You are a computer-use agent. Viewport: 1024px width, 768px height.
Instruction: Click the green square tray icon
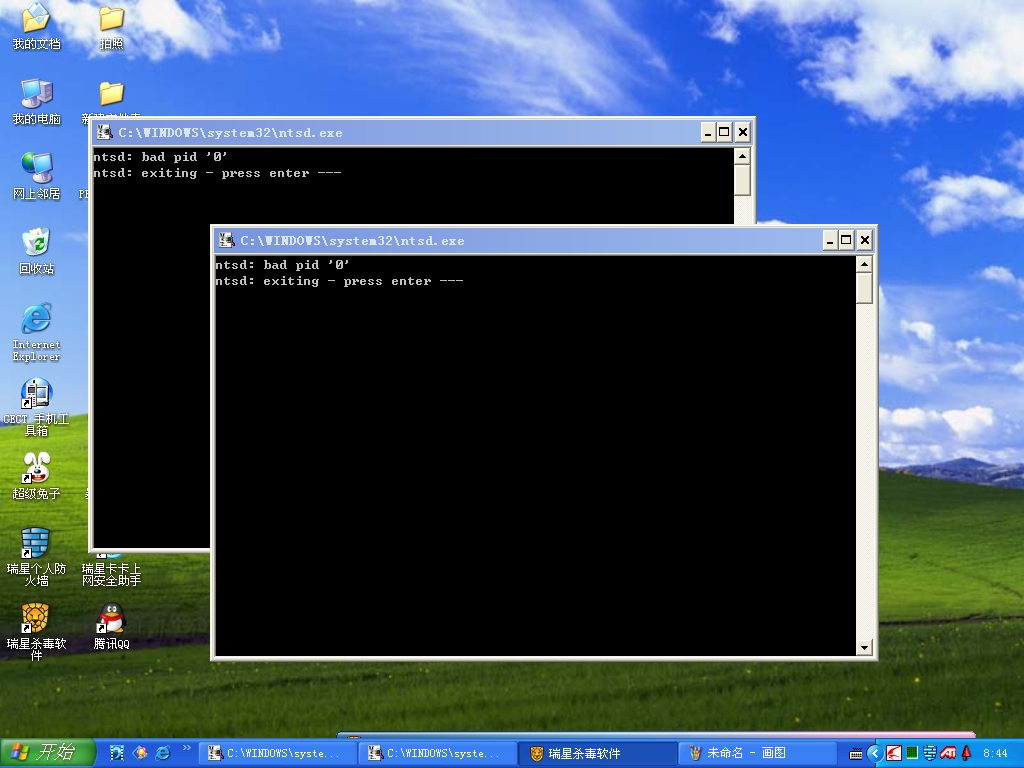tap(912, 753)
